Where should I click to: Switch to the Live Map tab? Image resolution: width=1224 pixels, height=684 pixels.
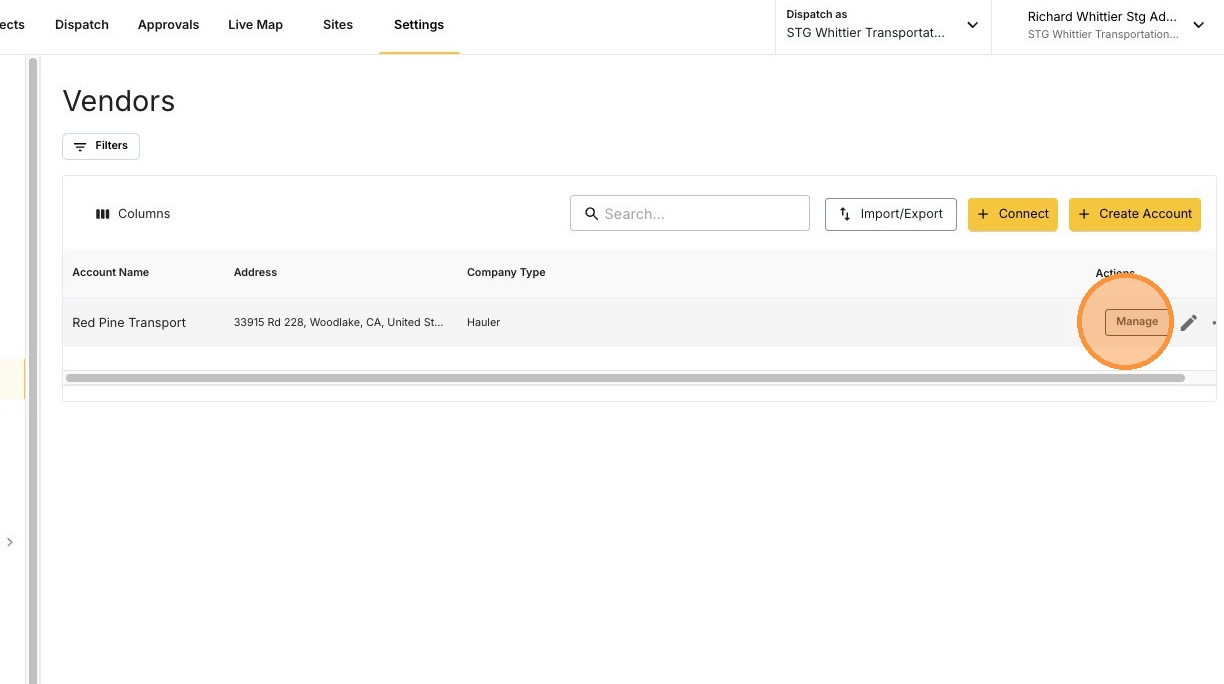[x=255, y=25]
